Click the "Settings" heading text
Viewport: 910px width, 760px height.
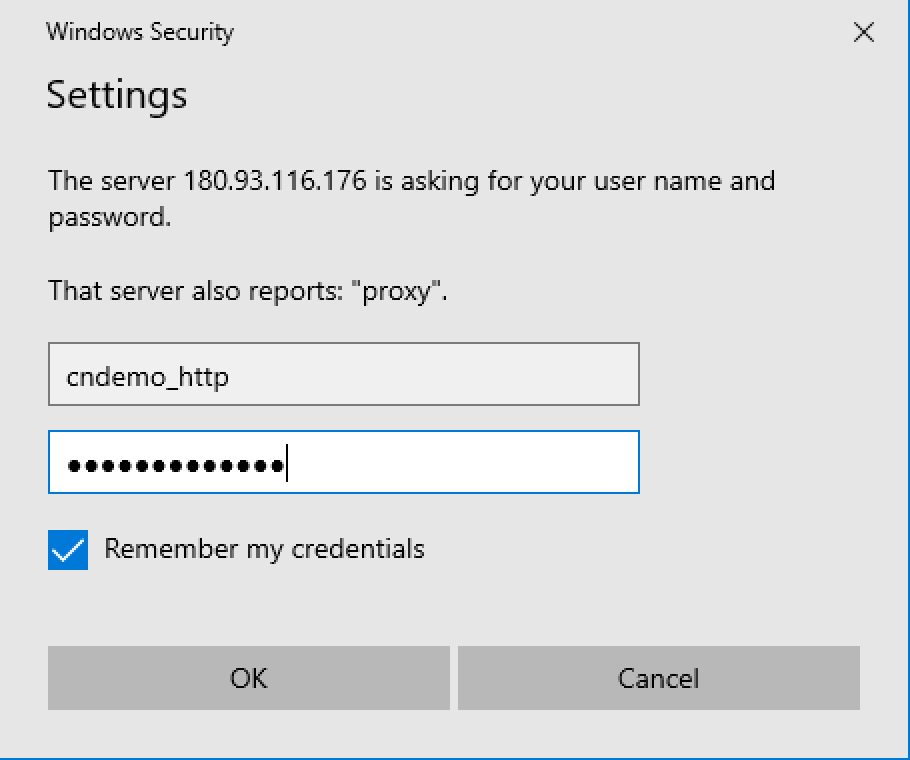click(x=117, y=95)
